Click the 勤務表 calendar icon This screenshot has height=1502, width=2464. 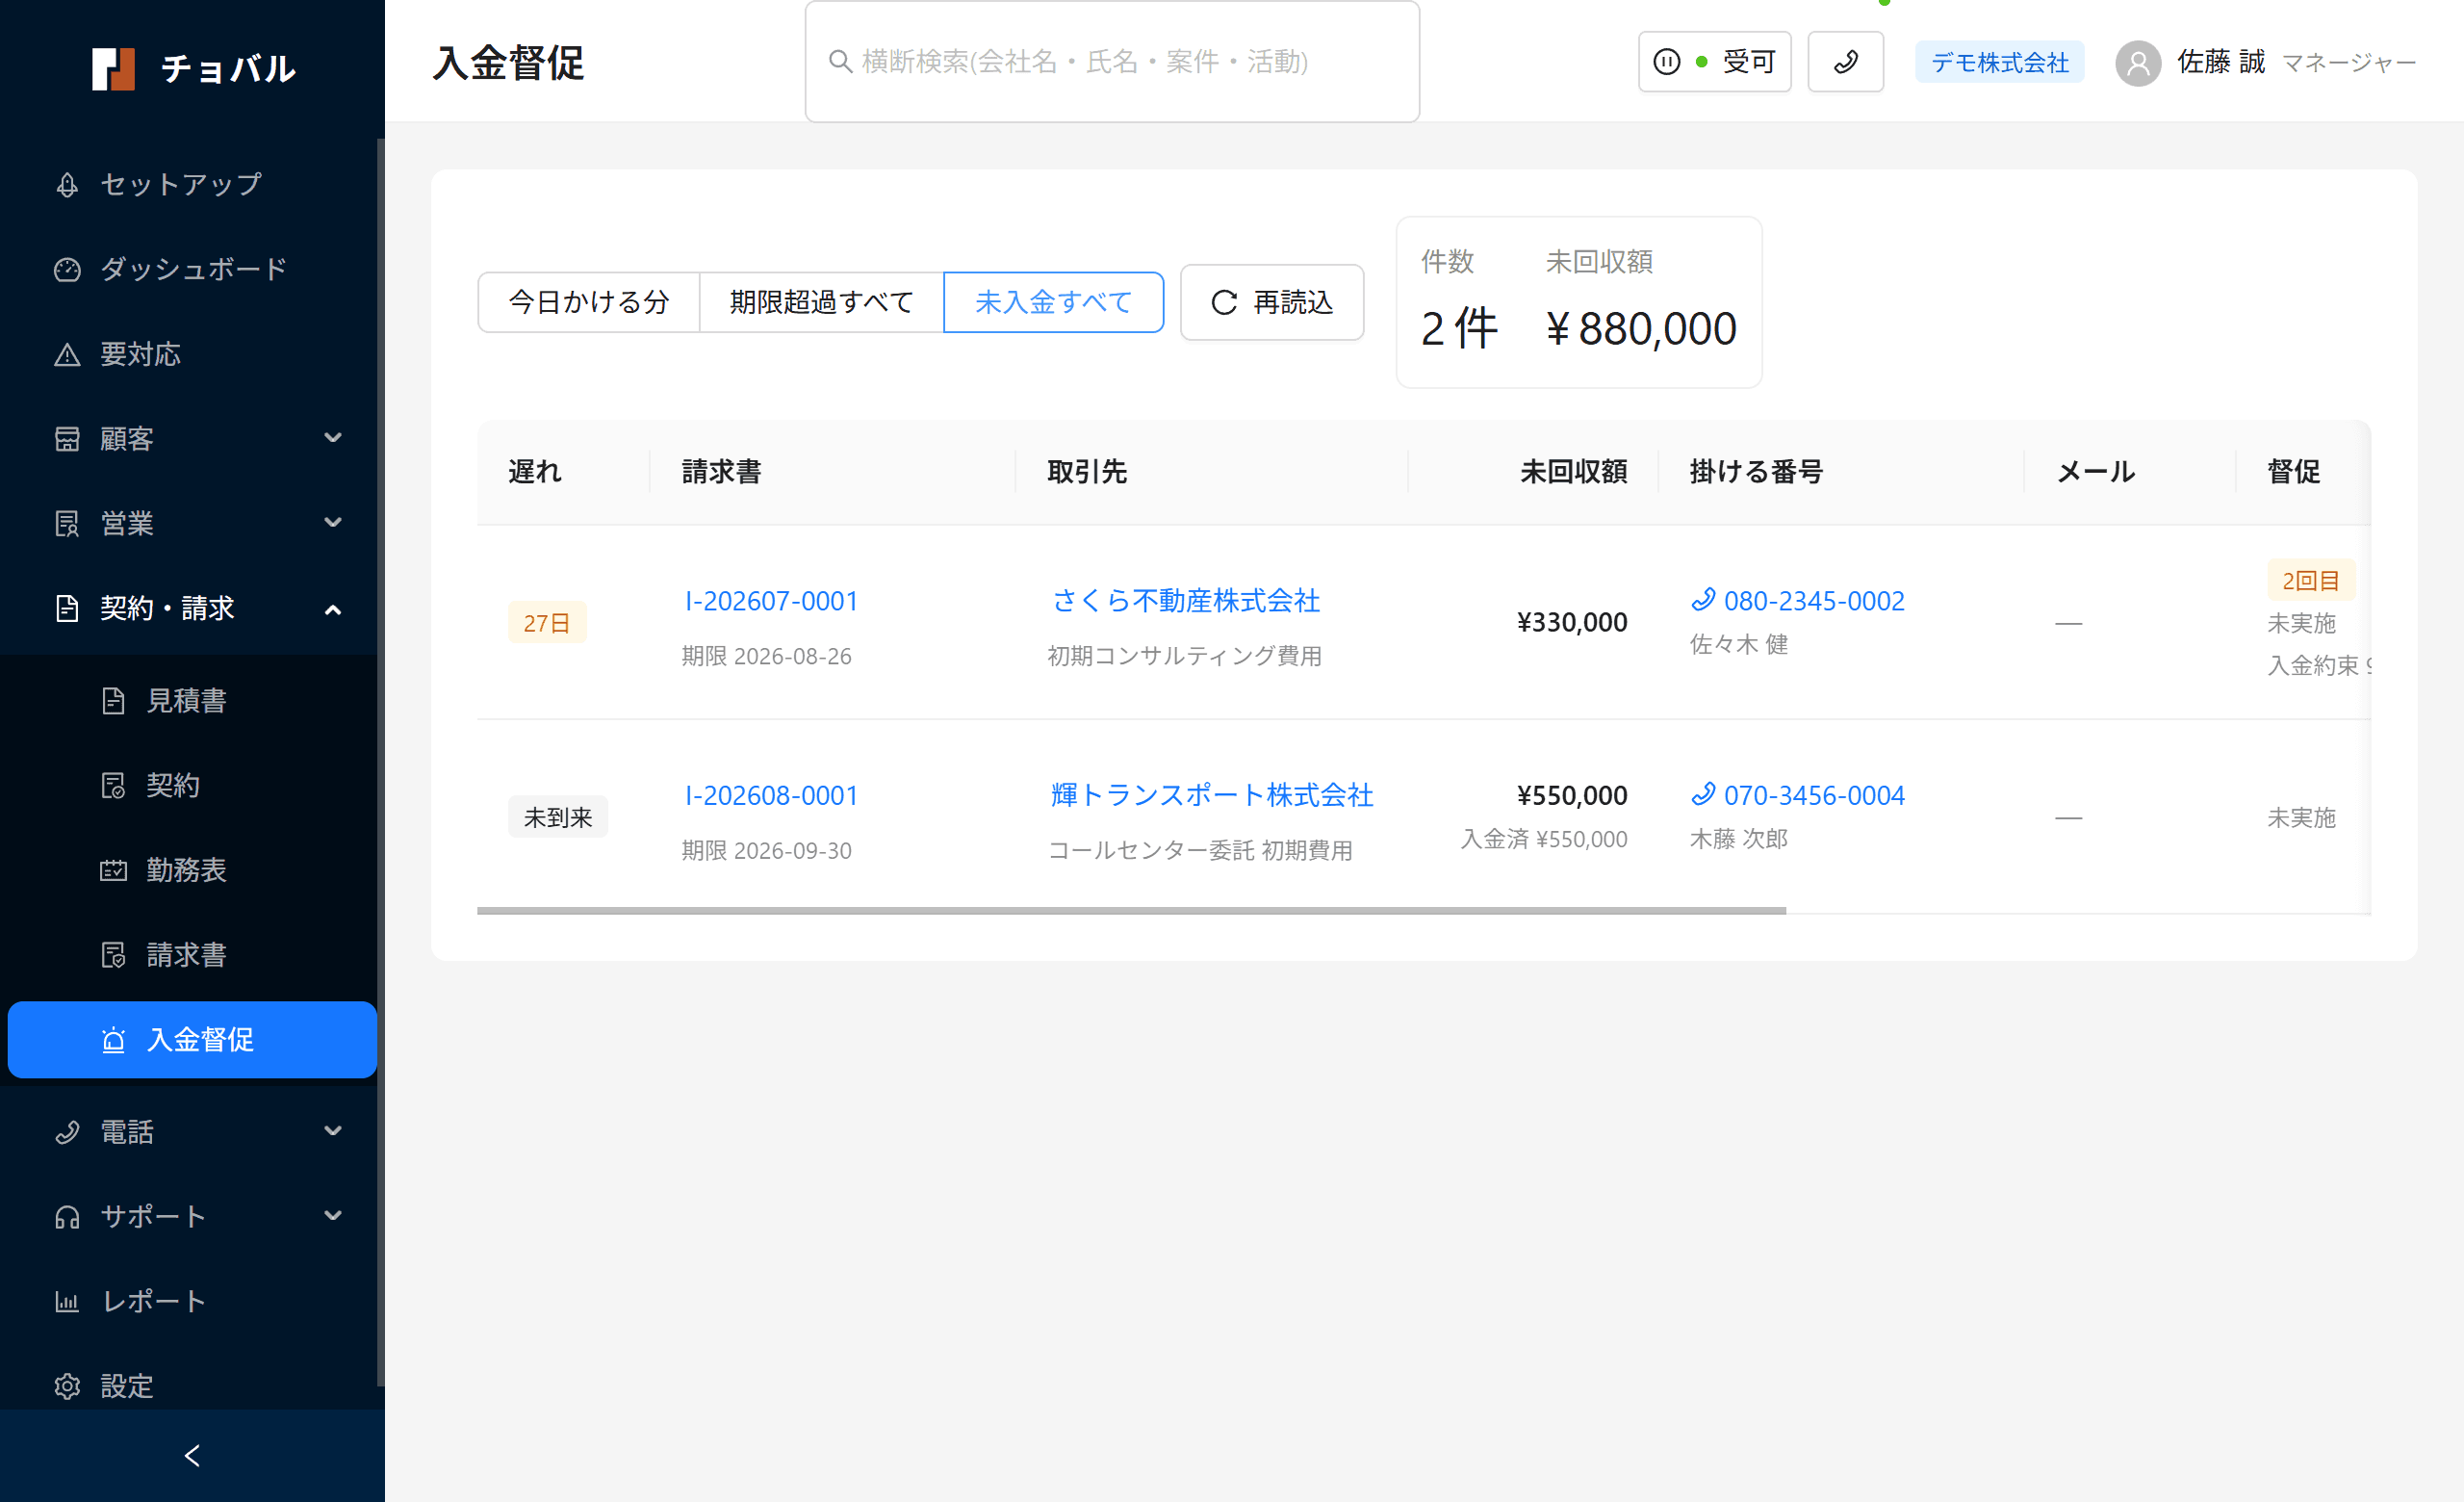click(x=113, y=871)
